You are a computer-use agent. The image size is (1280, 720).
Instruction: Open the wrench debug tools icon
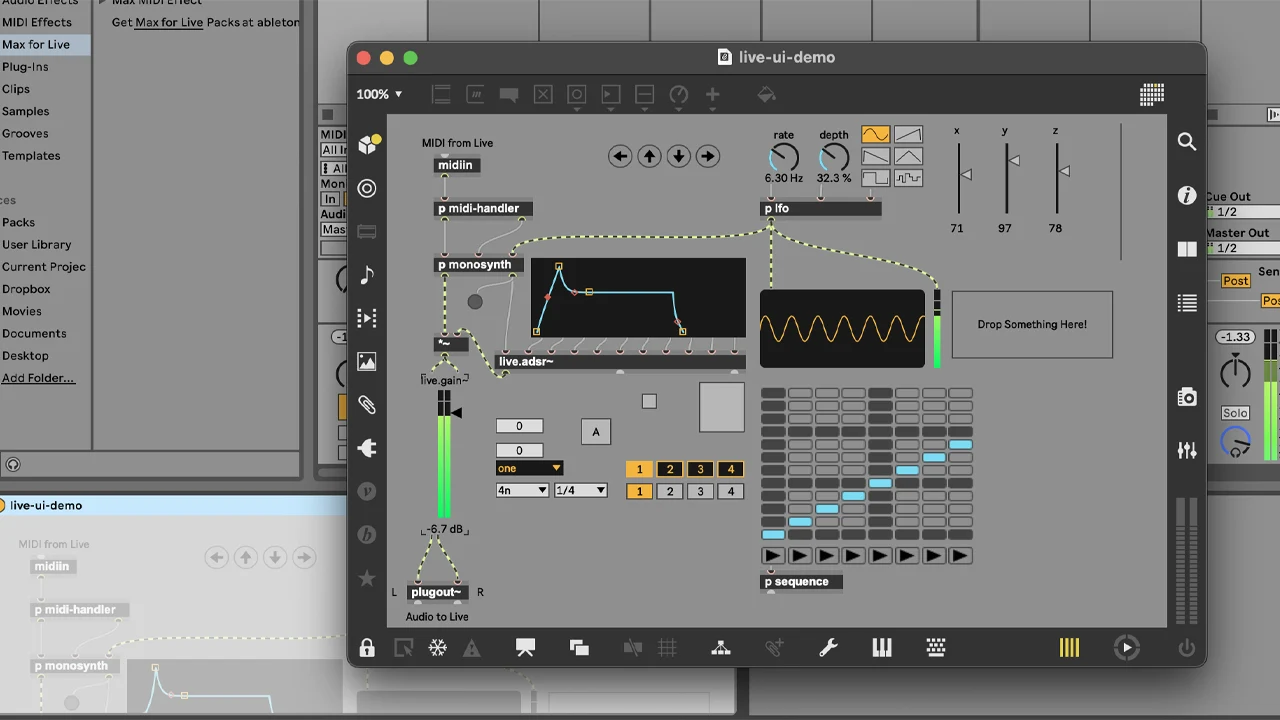(x=828, y=648)
